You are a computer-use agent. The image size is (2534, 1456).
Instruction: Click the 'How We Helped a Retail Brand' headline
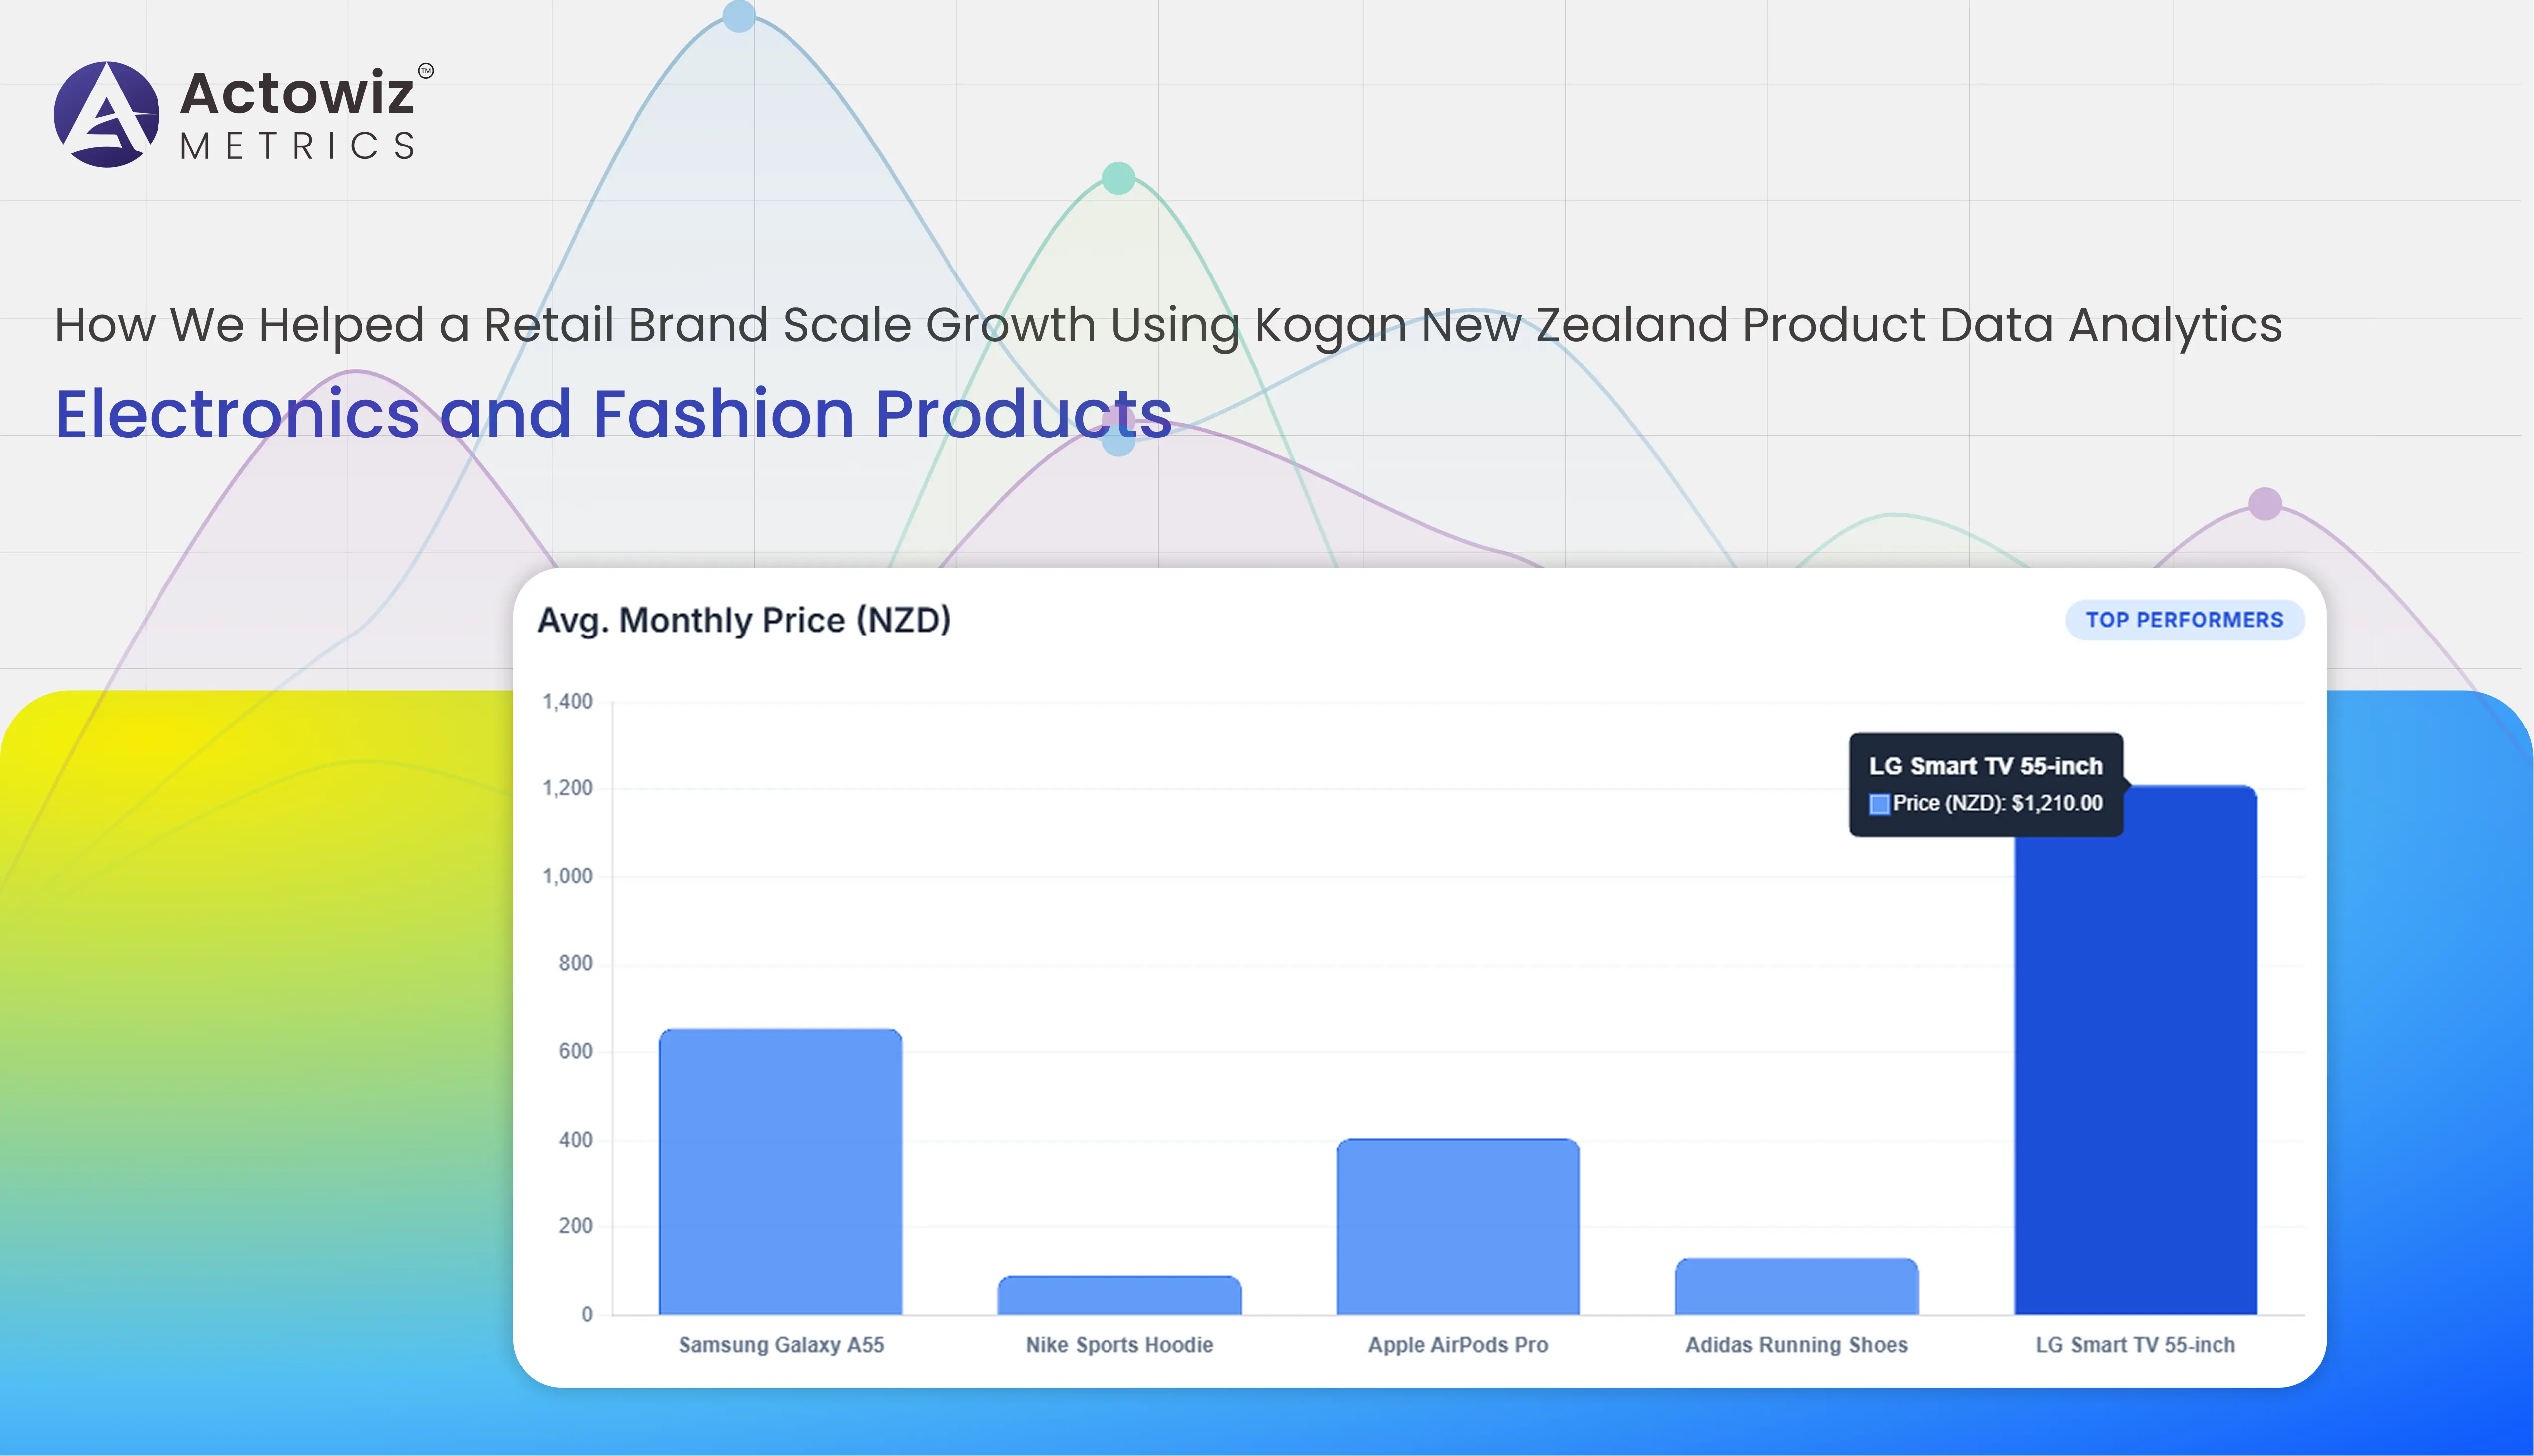[x=1168, y=325]
